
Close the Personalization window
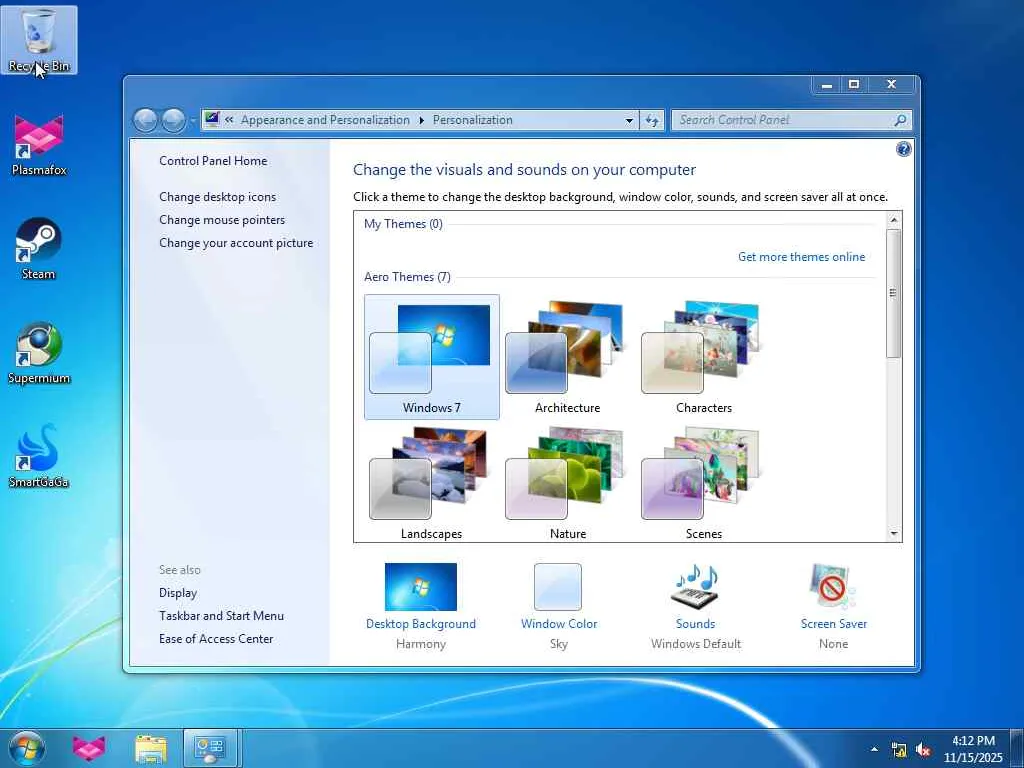tap(891, 85)
